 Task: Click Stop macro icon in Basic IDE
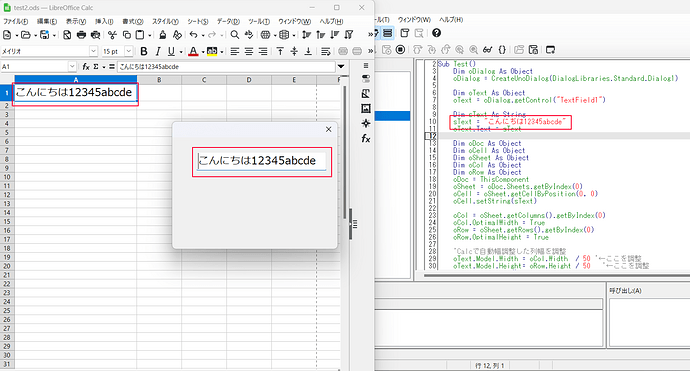tap(400, 50)
